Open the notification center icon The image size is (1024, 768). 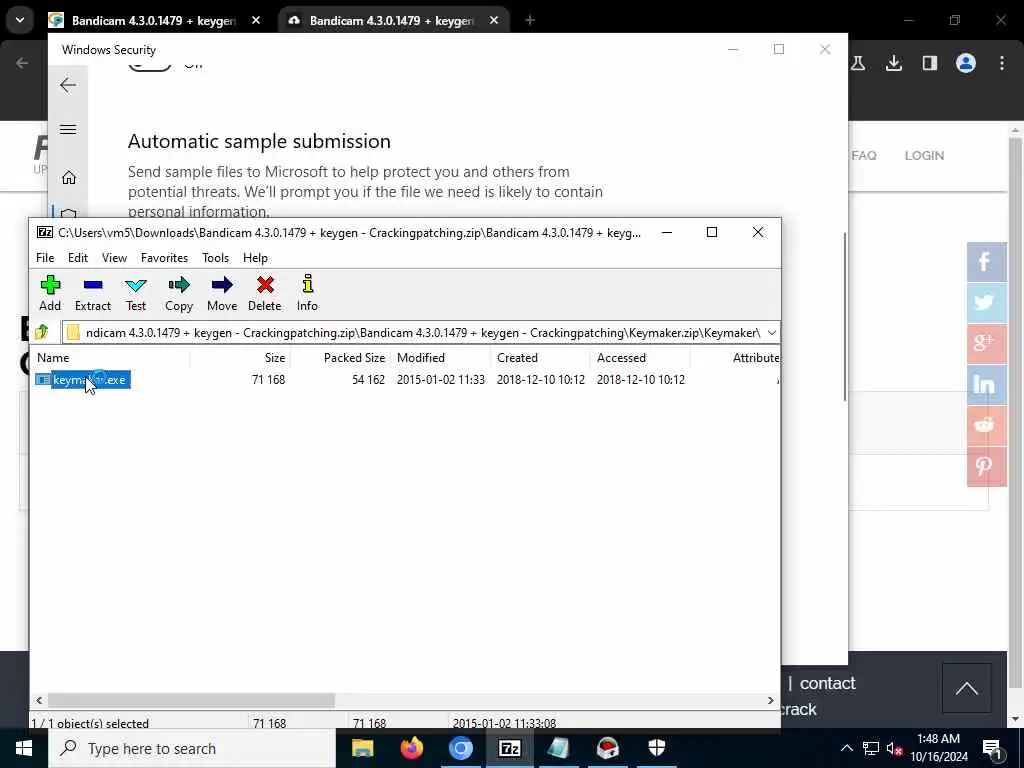(992, 748)
